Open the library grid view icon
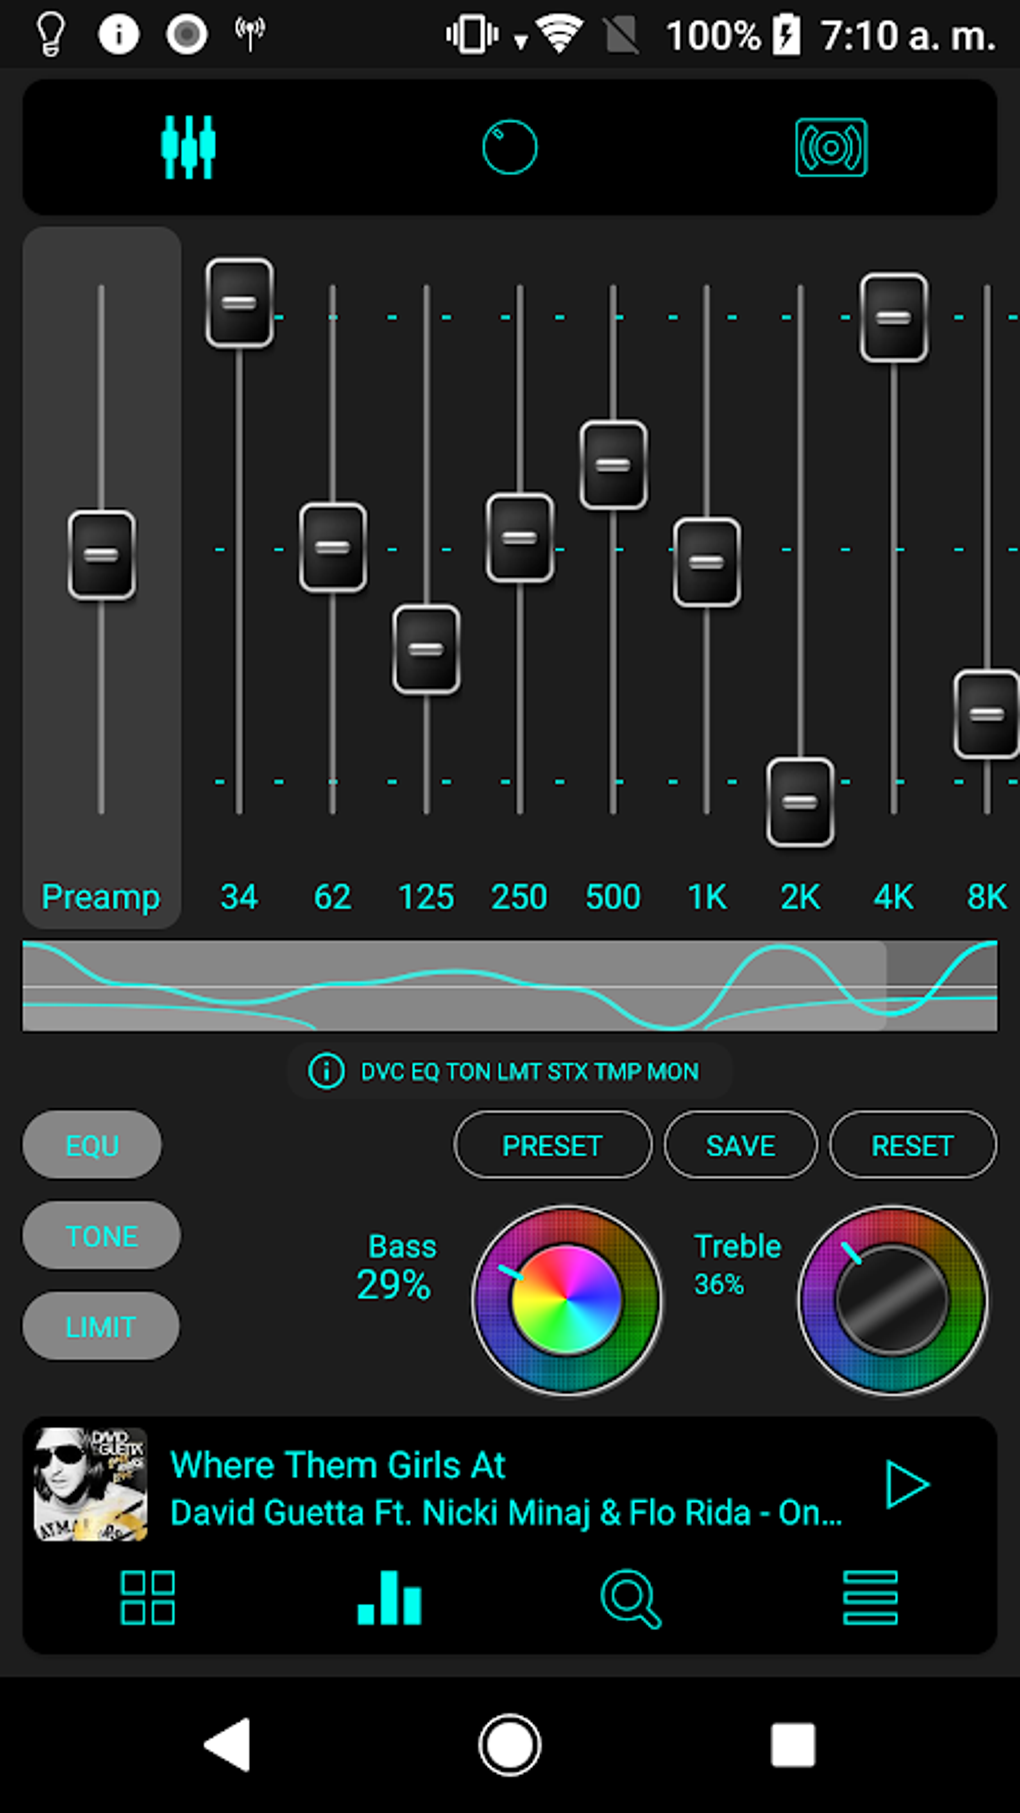This screenshot has height=1813, width=1020. click(x=148, y=1598)
